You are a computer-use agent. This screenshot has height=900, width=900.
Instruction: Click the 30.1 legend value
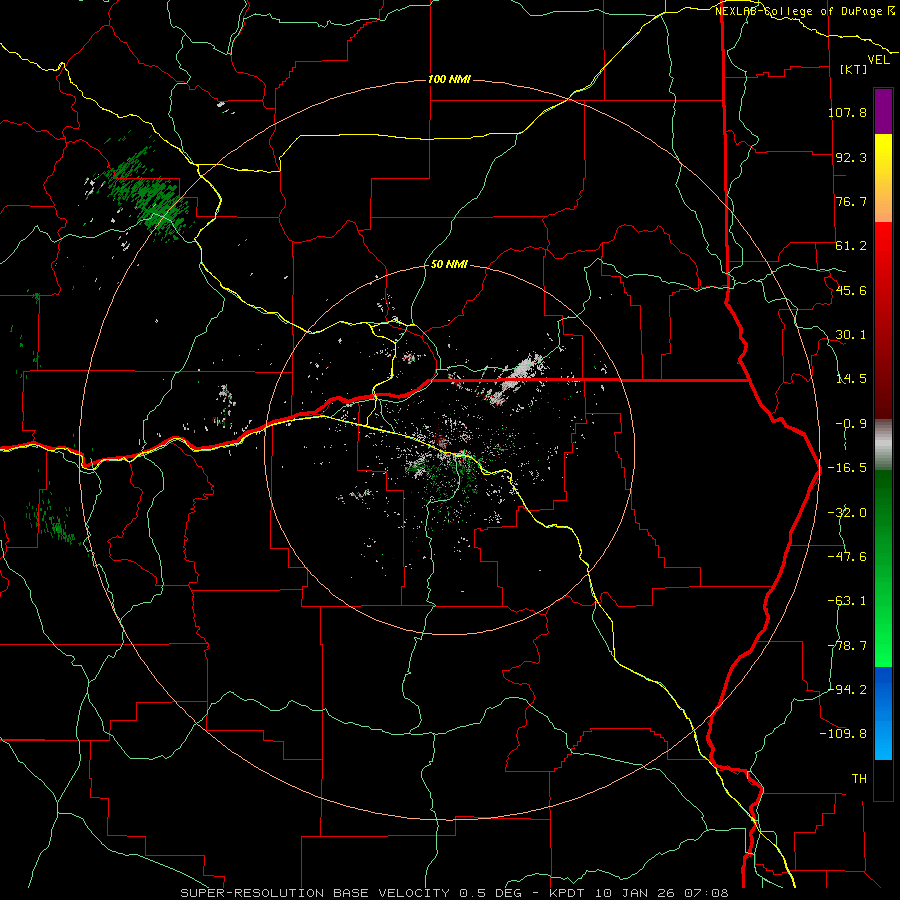tap(851, 334)
